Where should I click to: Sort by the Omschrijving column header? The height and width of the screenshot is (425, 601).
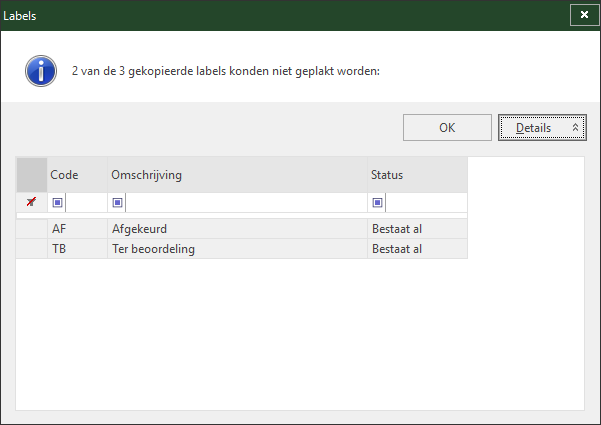(237, 175)
